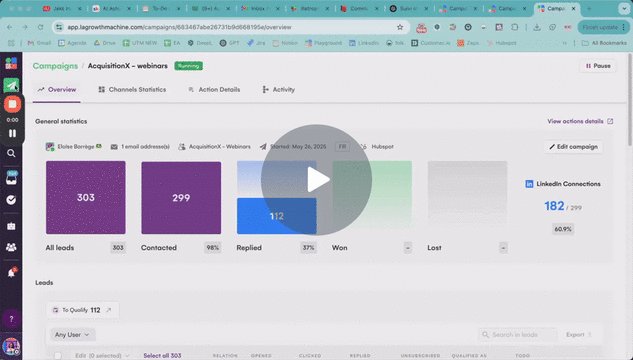
Task: Open the inbox icon in sidebar
Action: coord(11,178)
